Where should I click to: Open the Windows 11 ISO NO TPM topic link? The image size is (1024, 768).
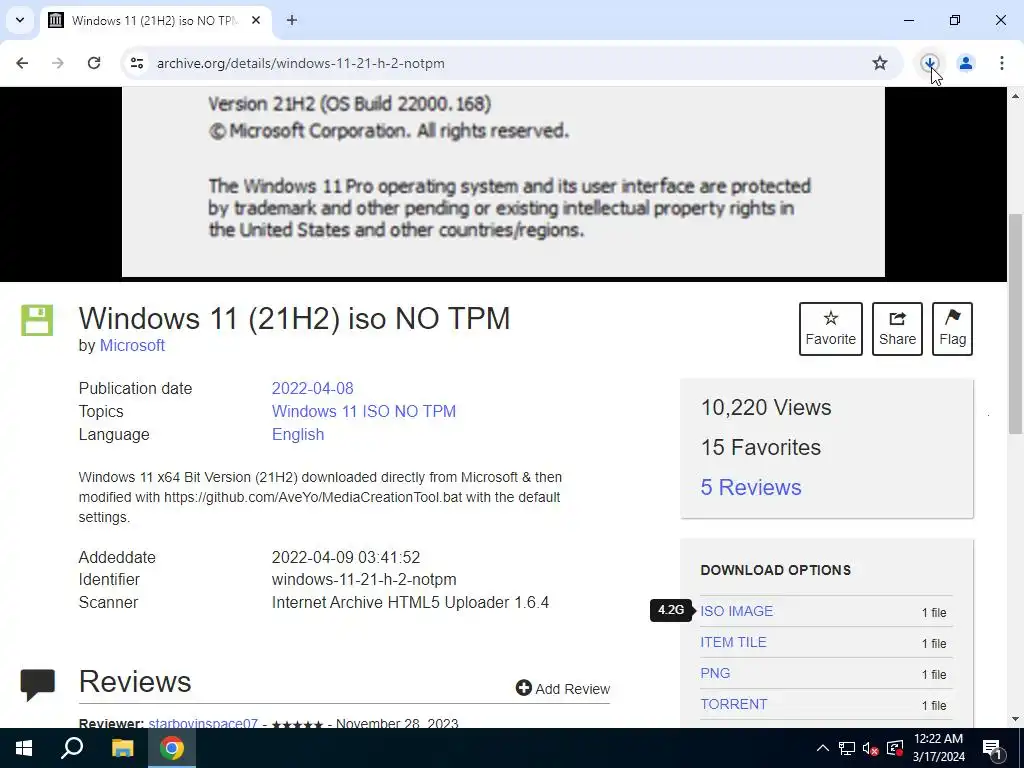click(x=364, y=411)
